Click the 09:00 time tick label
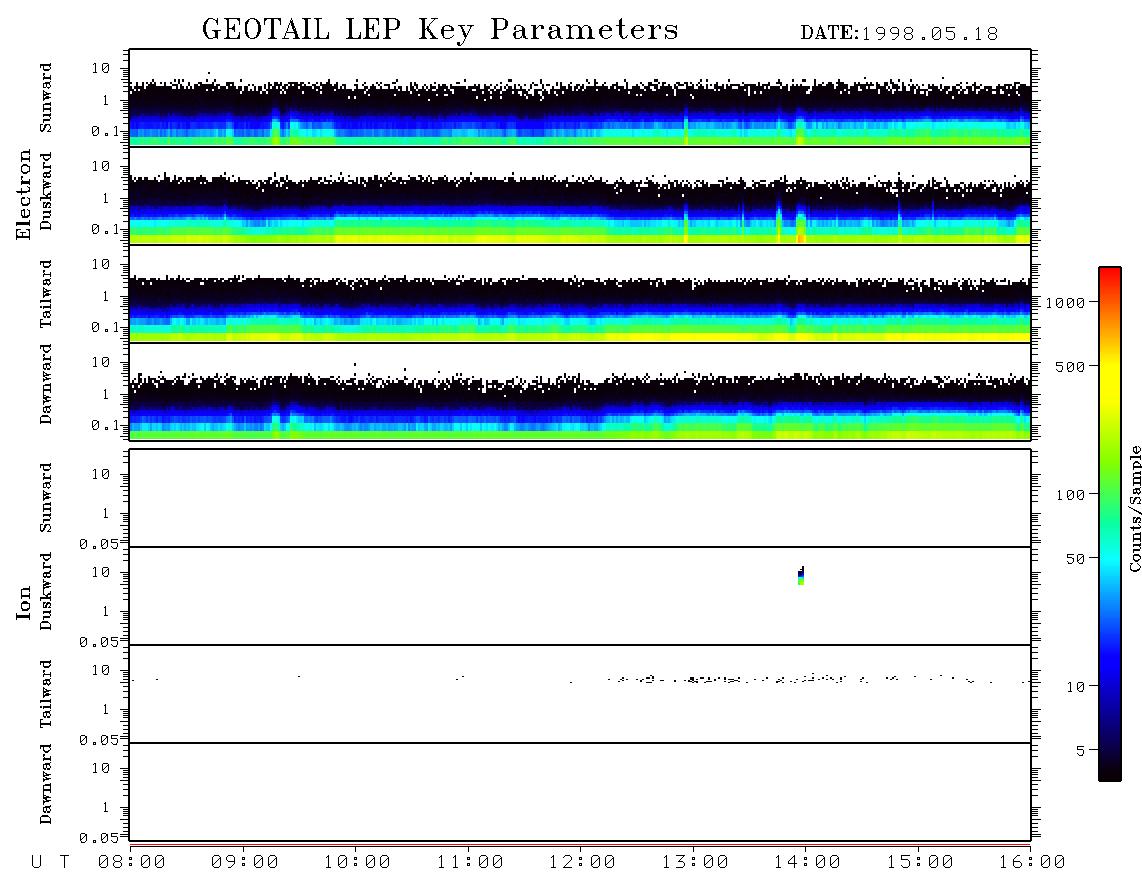This screenshot has width=1142, height=880. click(245, 862)
